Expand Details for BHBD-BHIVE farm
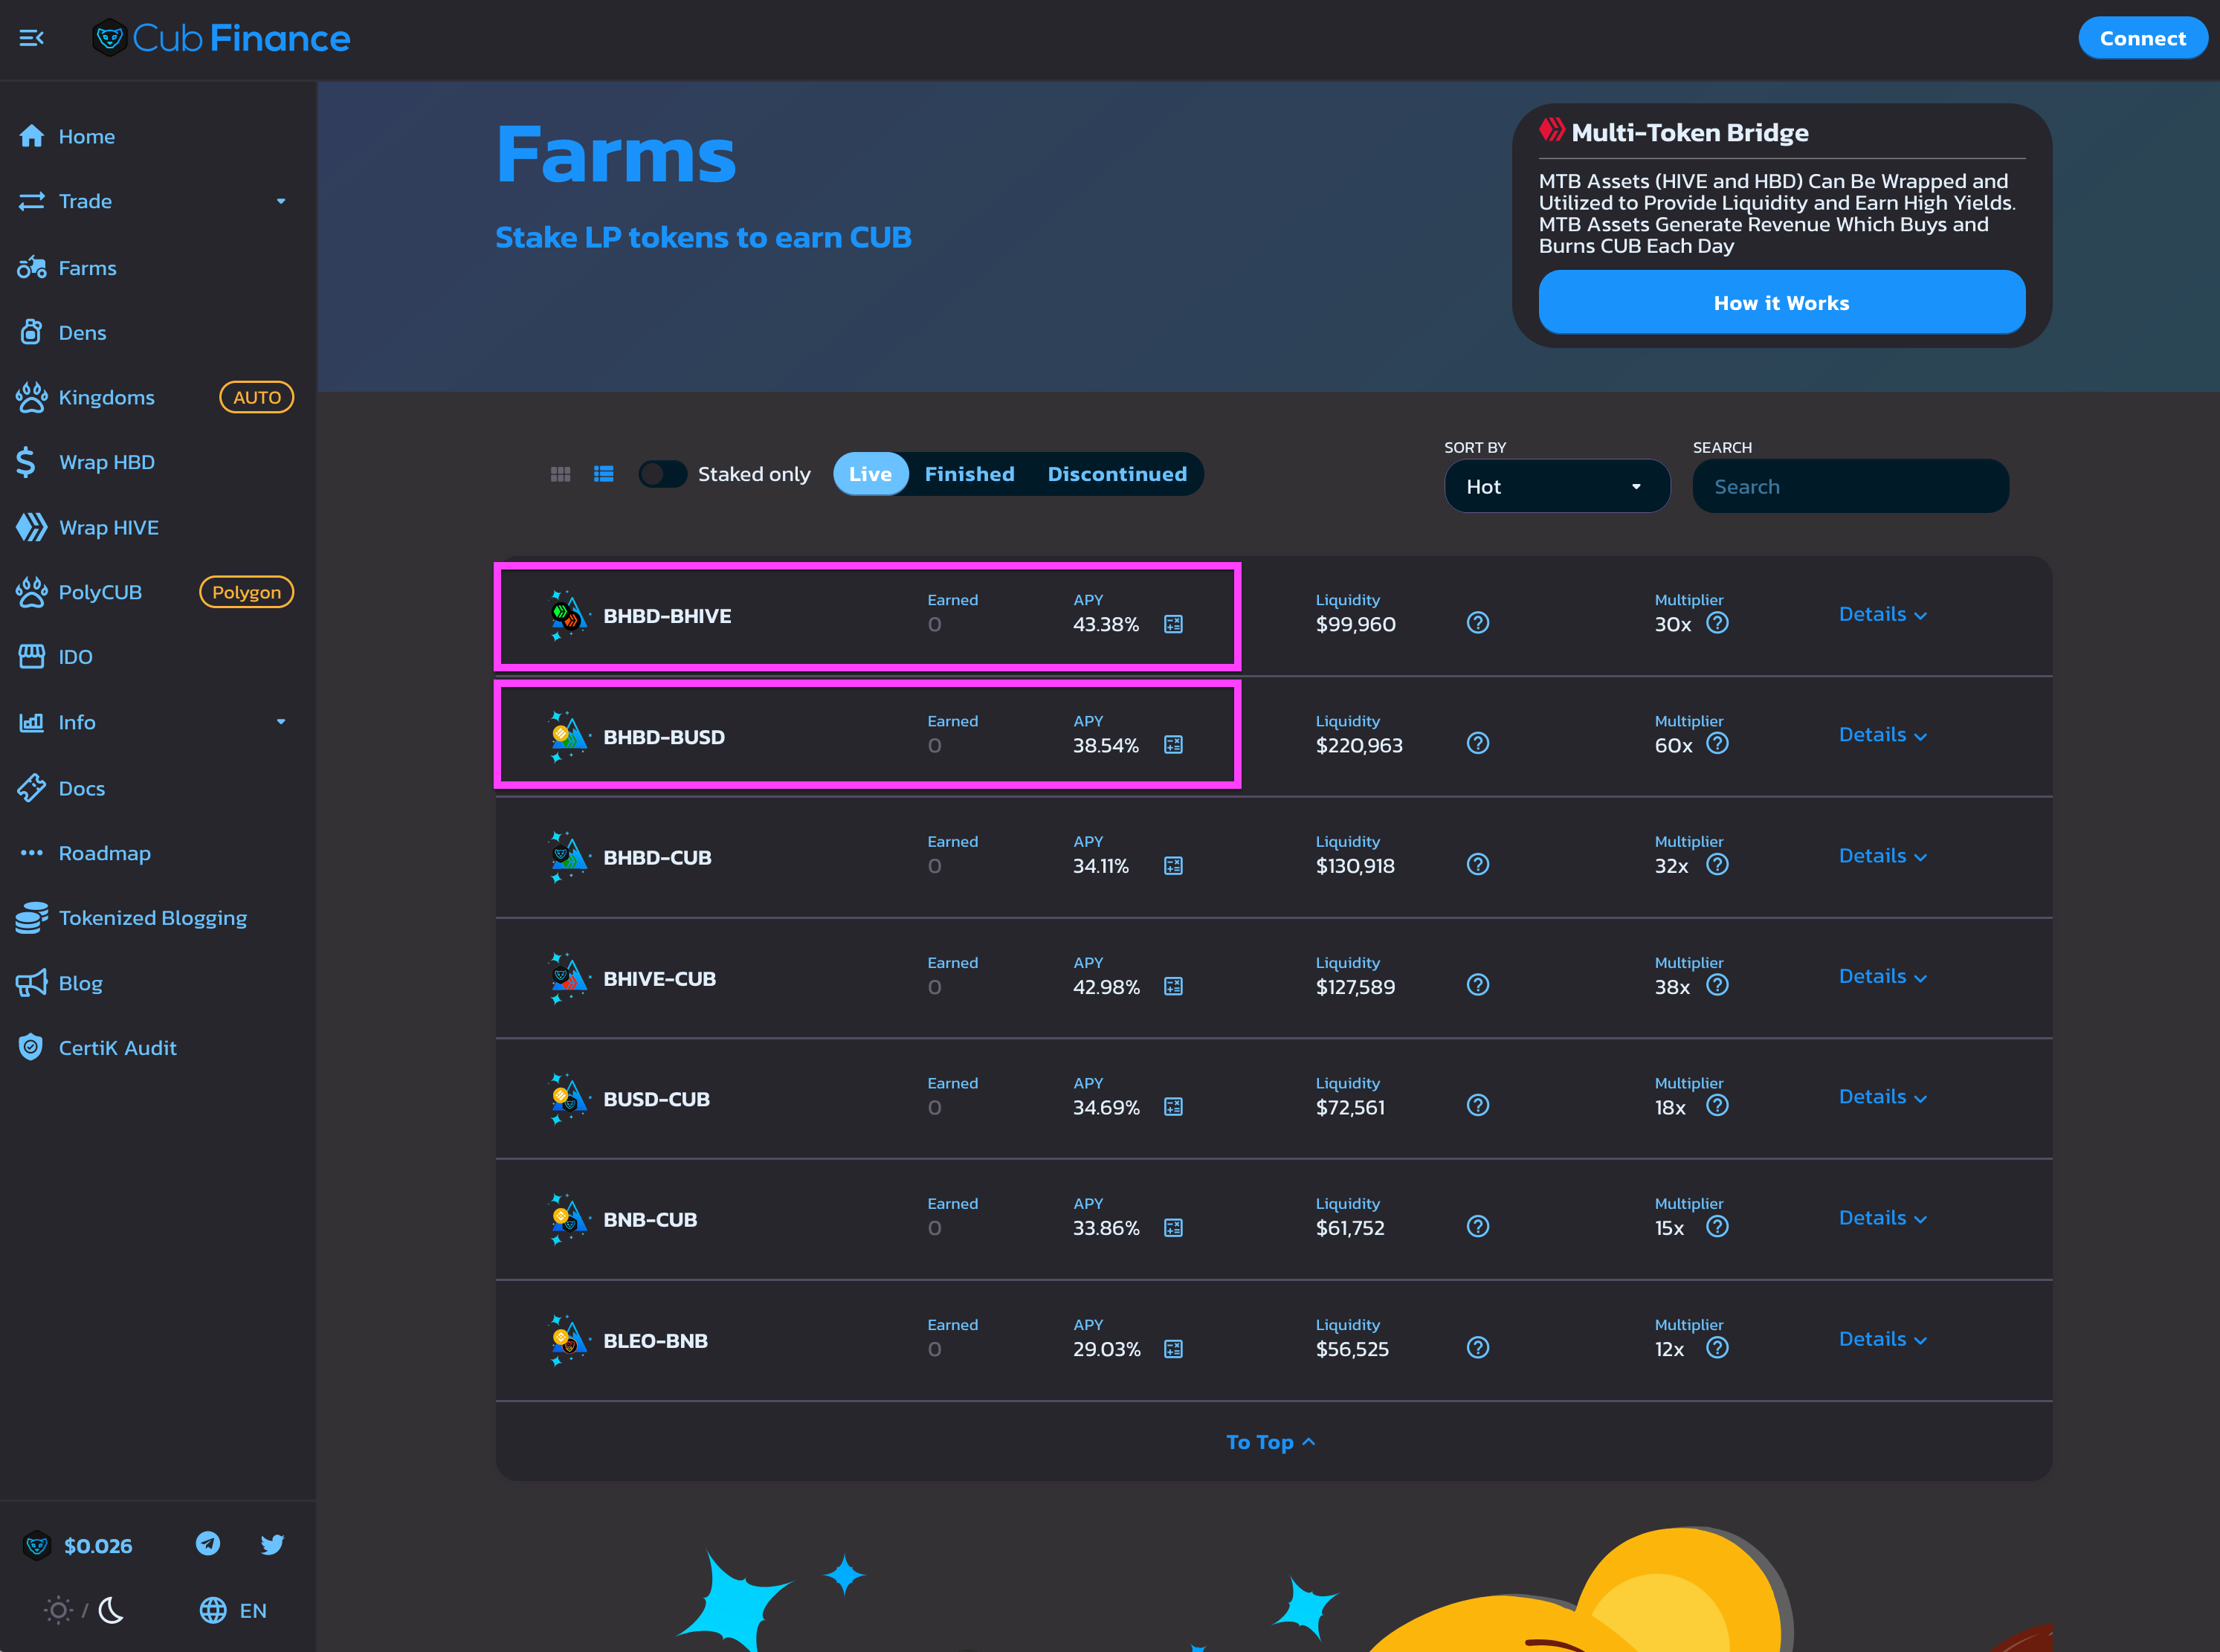The height and width of the screenshot is (1652, 2220). [1882, 614]
